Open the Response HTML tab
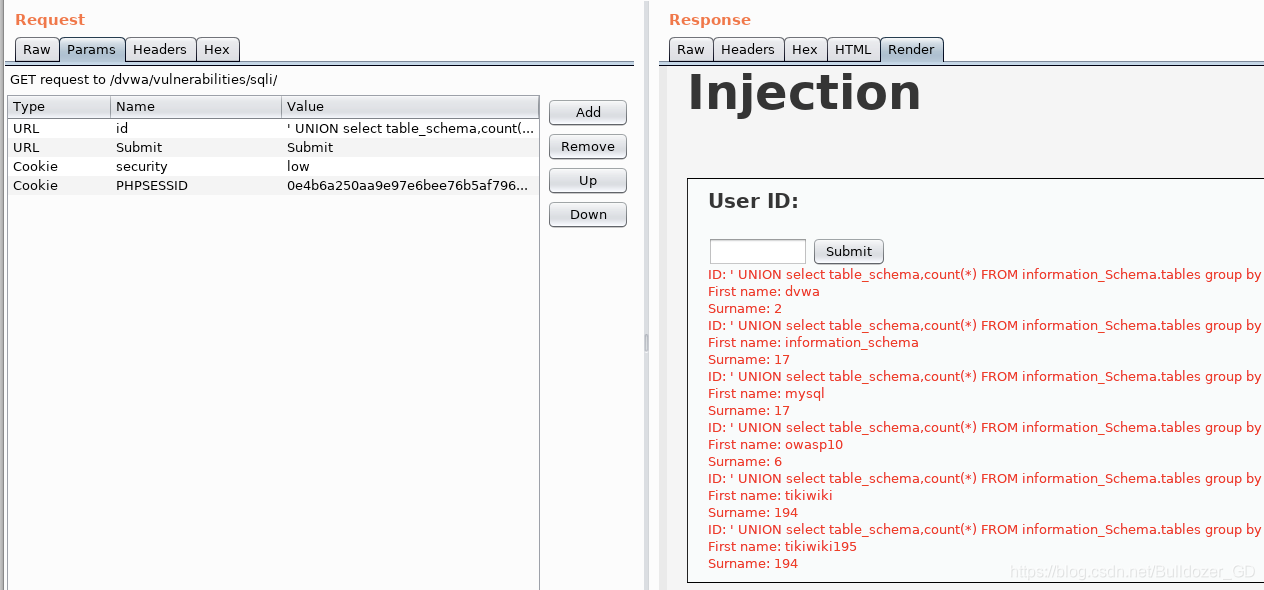Viewport: 1264px width, 590px height. [x=853, y=49]
